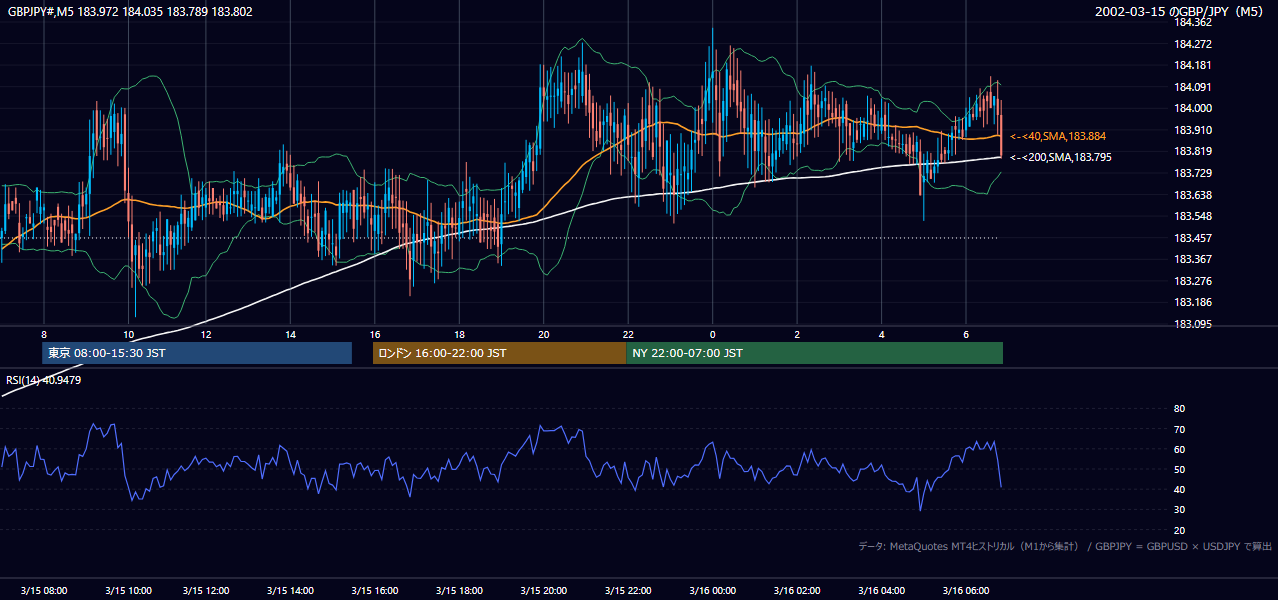The image size is (1278, 600).
Task: Click the 3/15 22:00 date axis label
Action: (x=627, y=591)
